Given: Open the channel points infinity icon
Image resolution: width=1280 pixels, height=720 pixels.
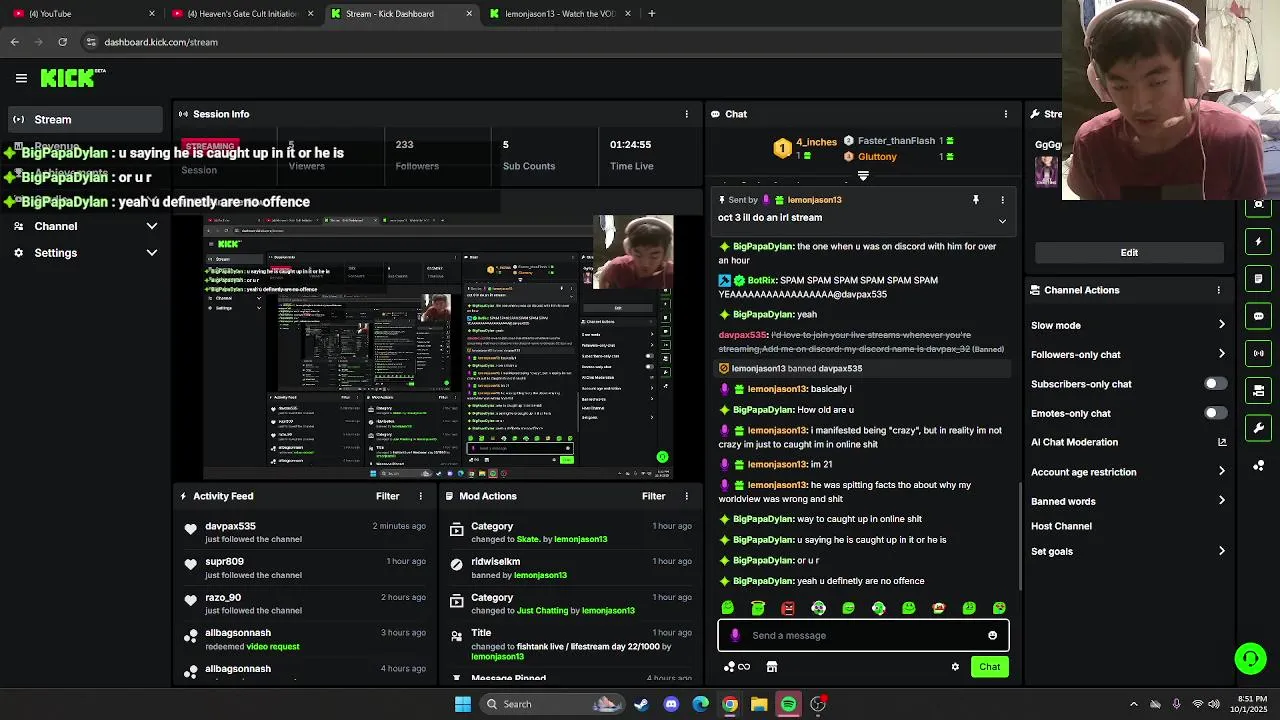Looking at the screenshot, I should click(737, 667).
